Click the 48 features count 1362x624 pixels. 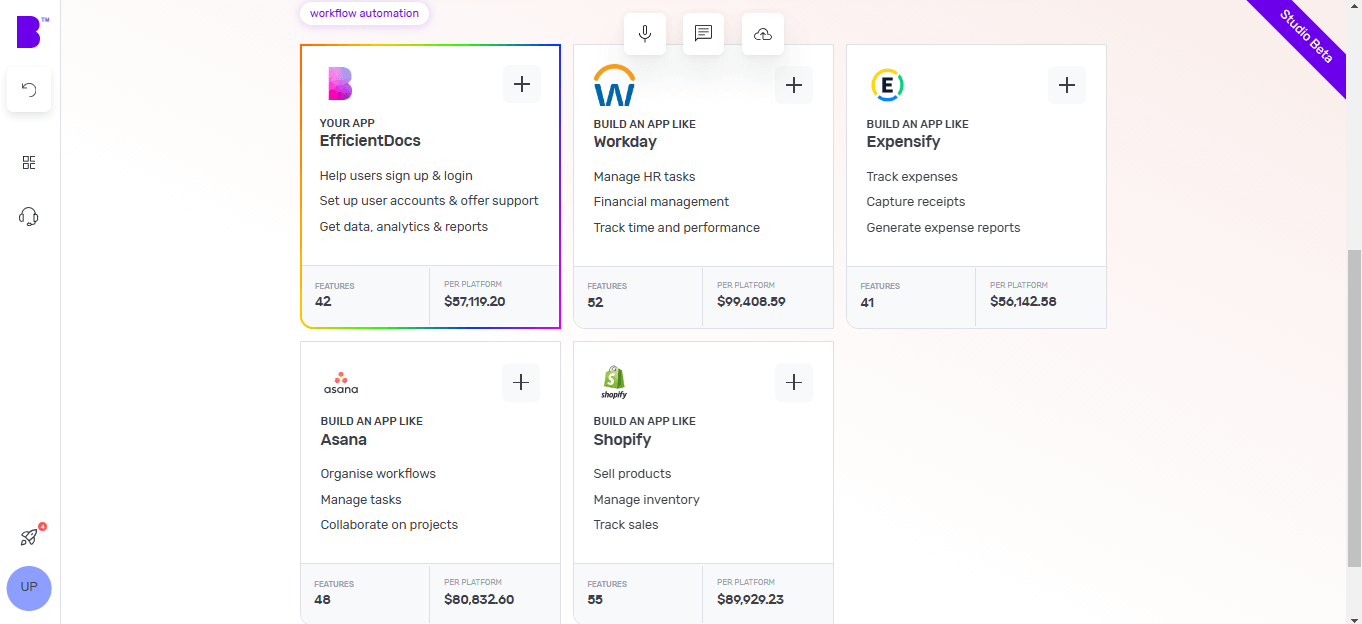(322, 600)
